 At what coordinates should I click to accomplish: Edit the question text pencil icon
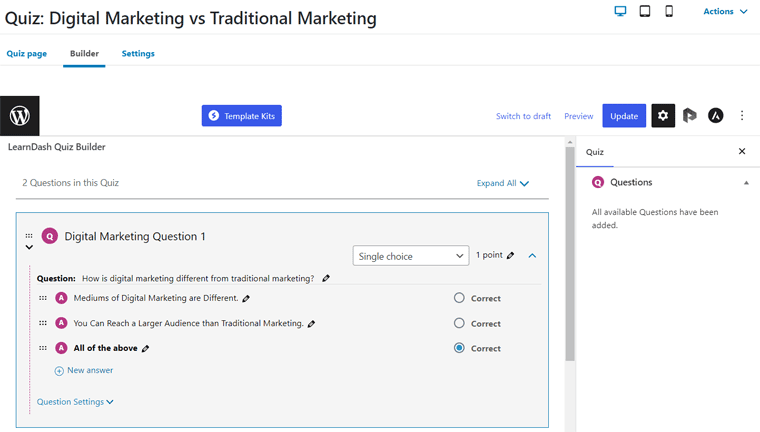[326, 279]
